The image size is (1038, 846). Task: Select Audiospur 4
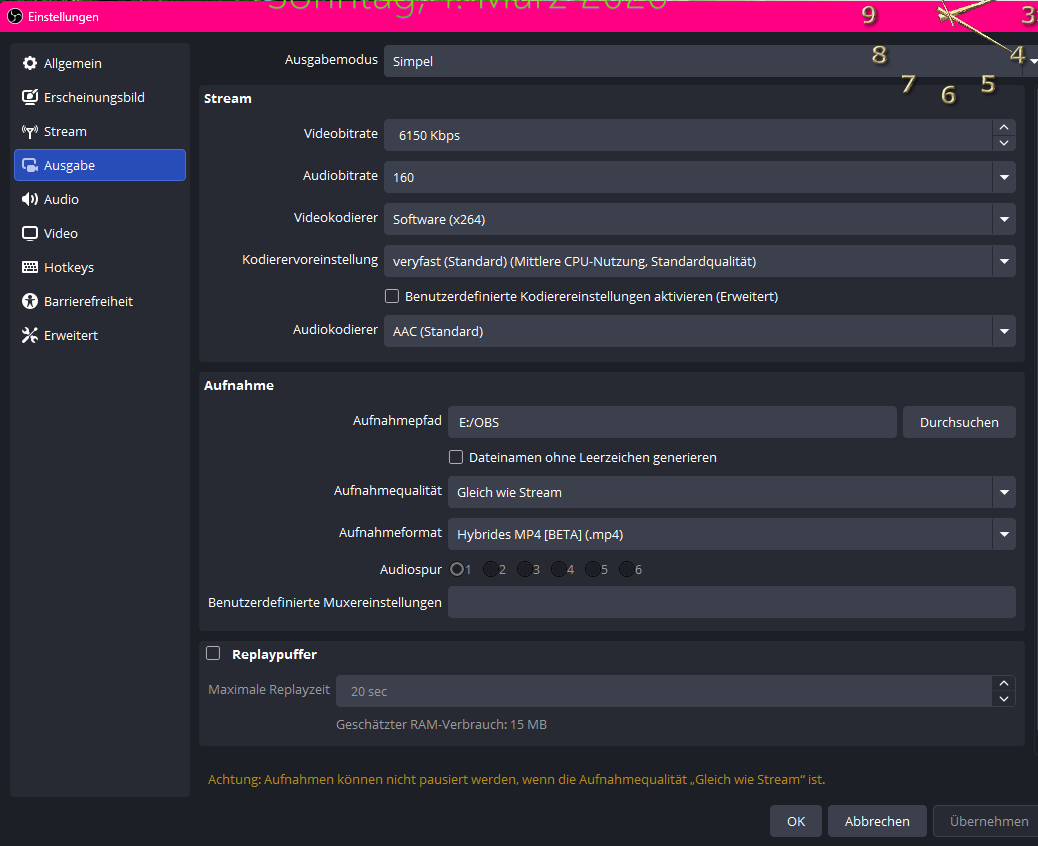(559, 569)
